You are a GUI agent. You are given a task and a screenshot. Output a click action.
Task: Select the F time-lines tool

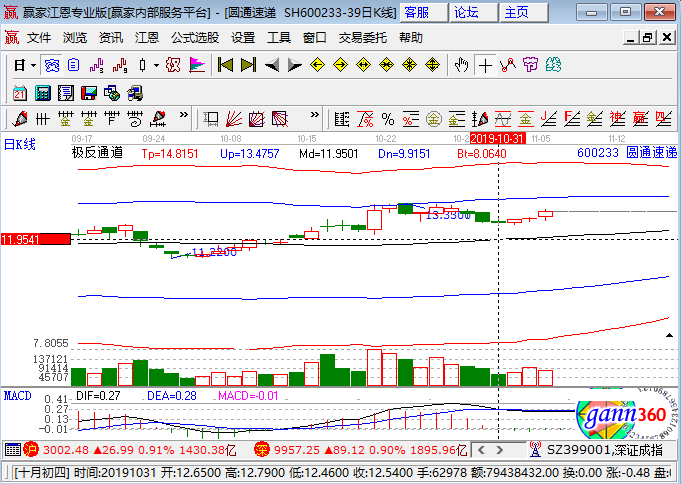tap(112, 119)
